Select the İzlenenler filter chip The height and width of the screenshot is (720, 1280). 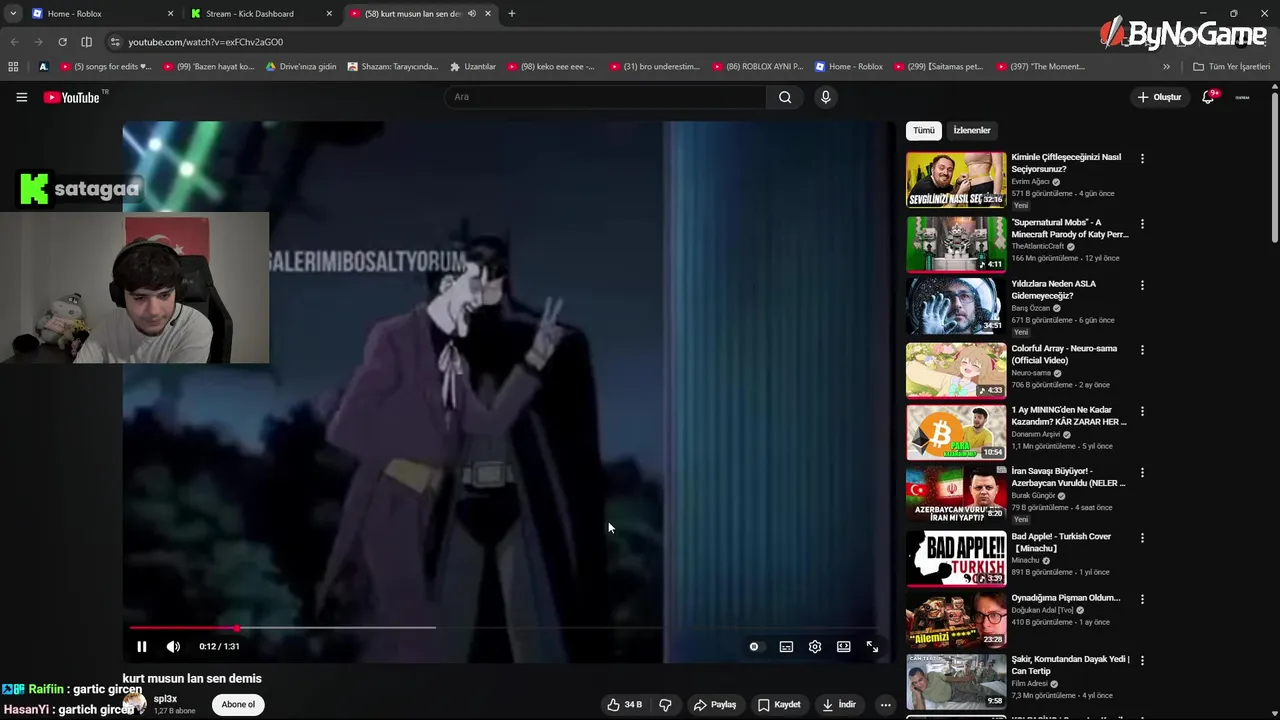(971, 130)
